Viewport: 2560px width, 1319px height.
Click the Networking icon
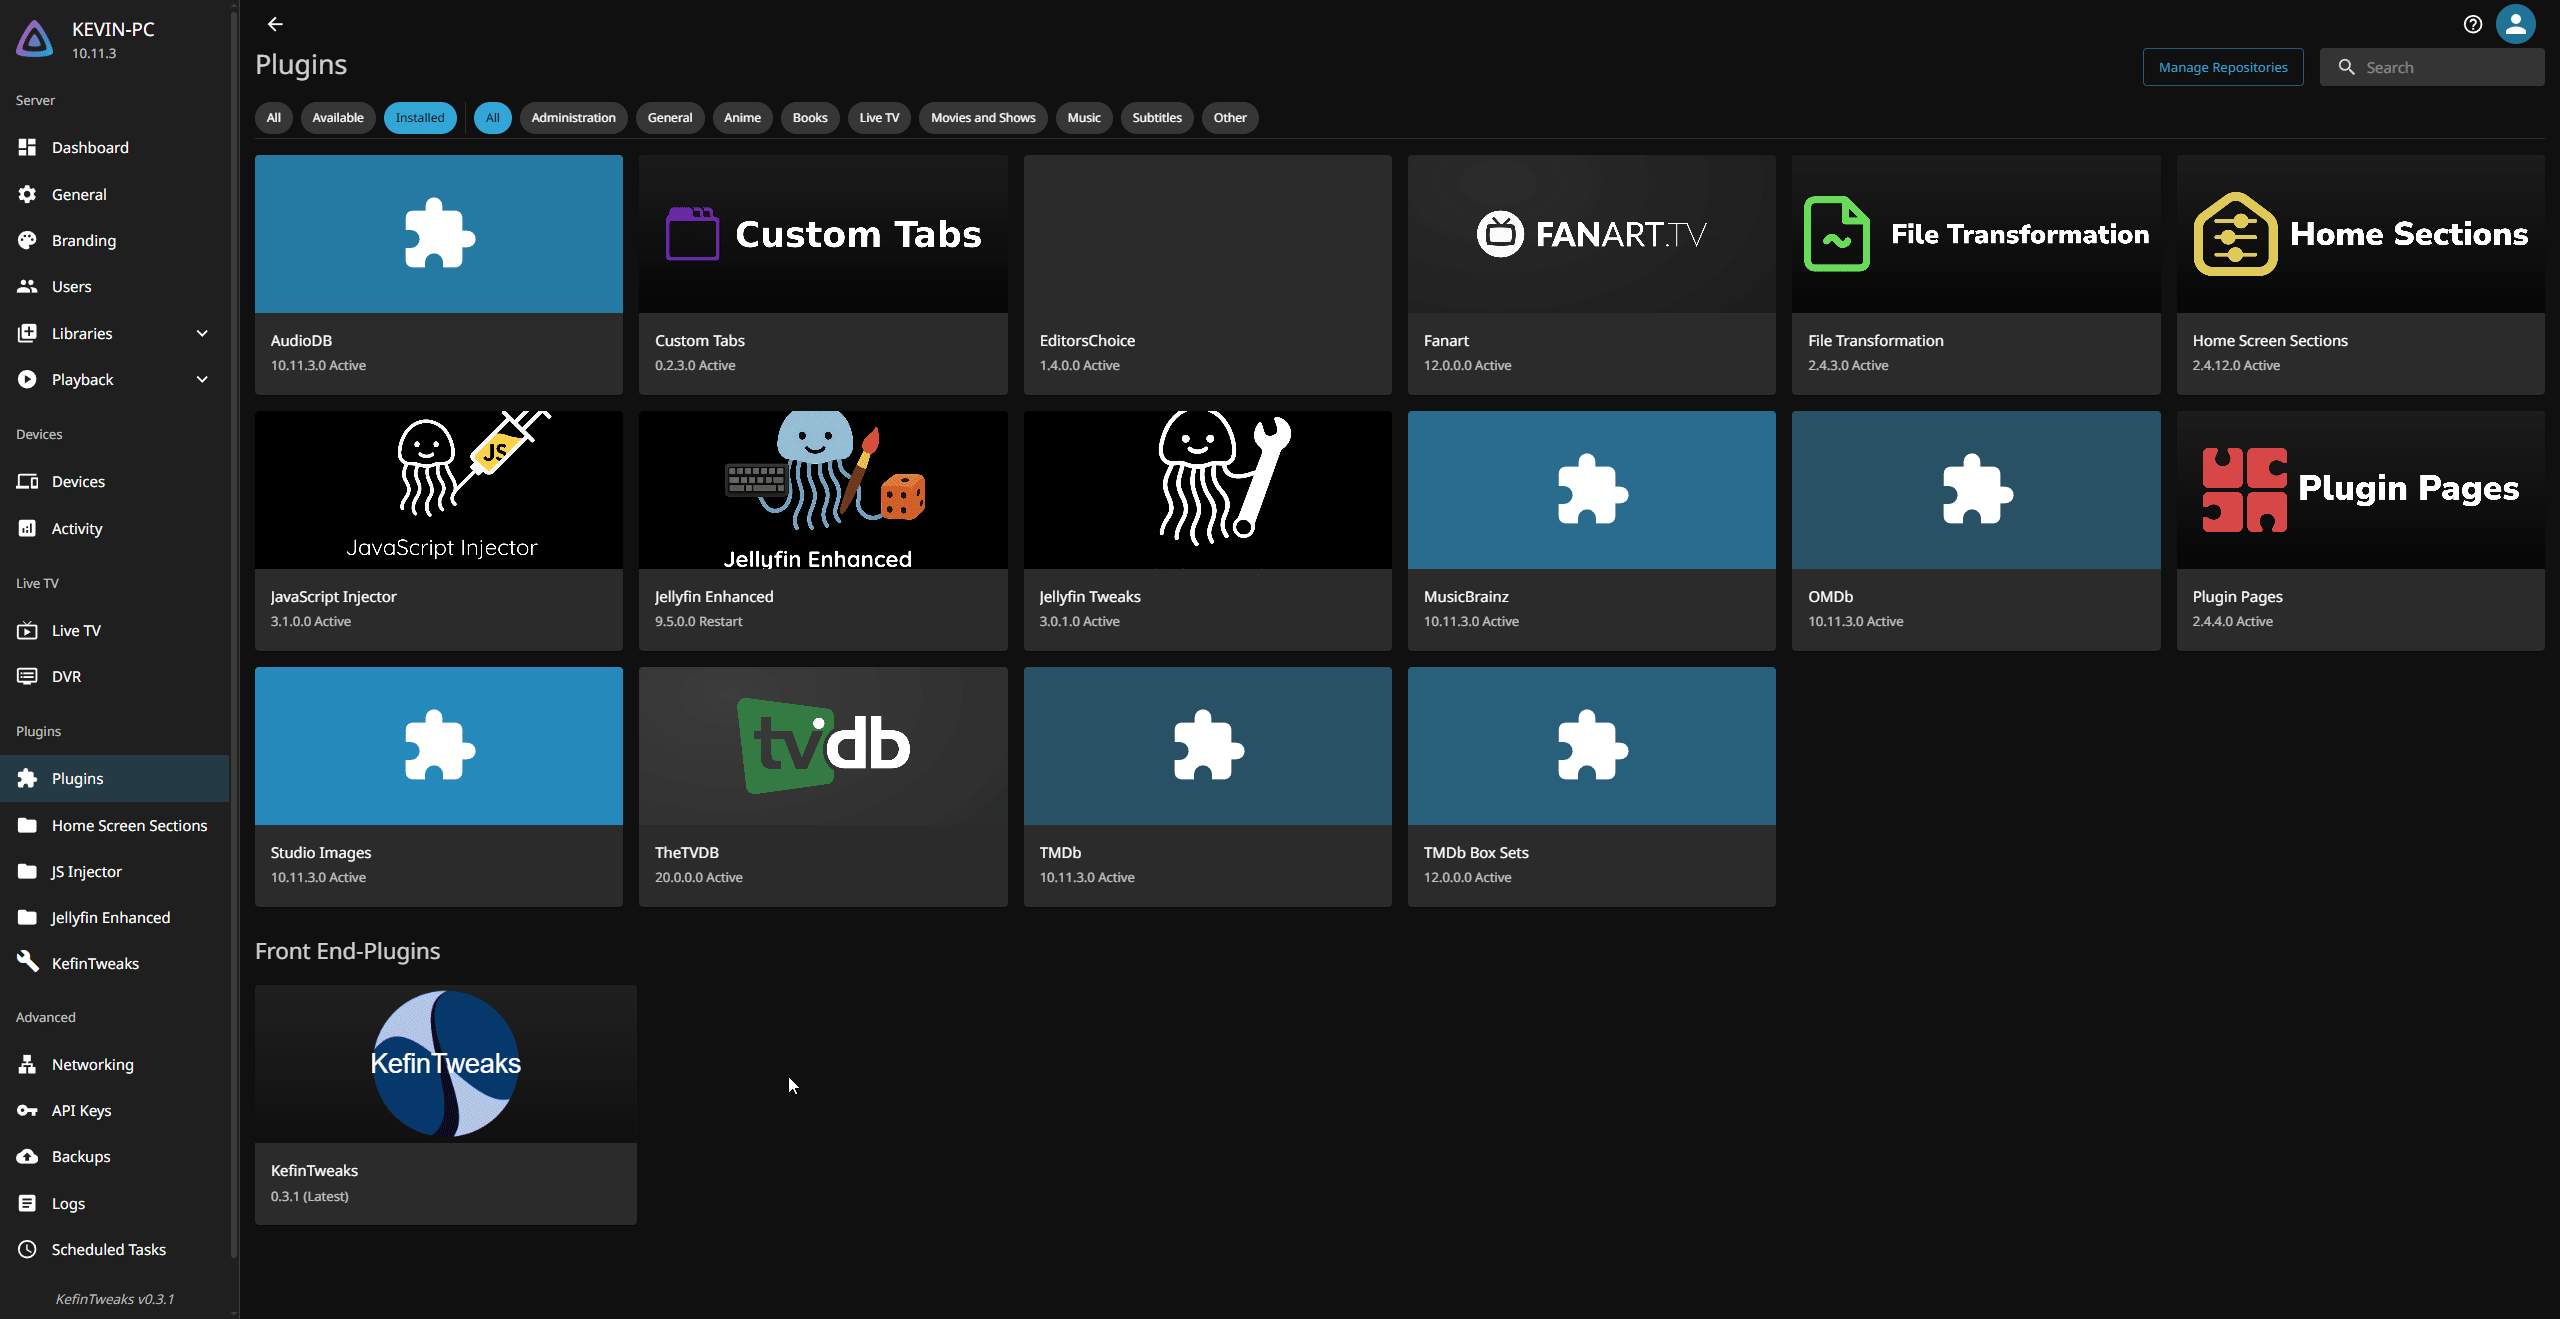tap(27, 1064)
